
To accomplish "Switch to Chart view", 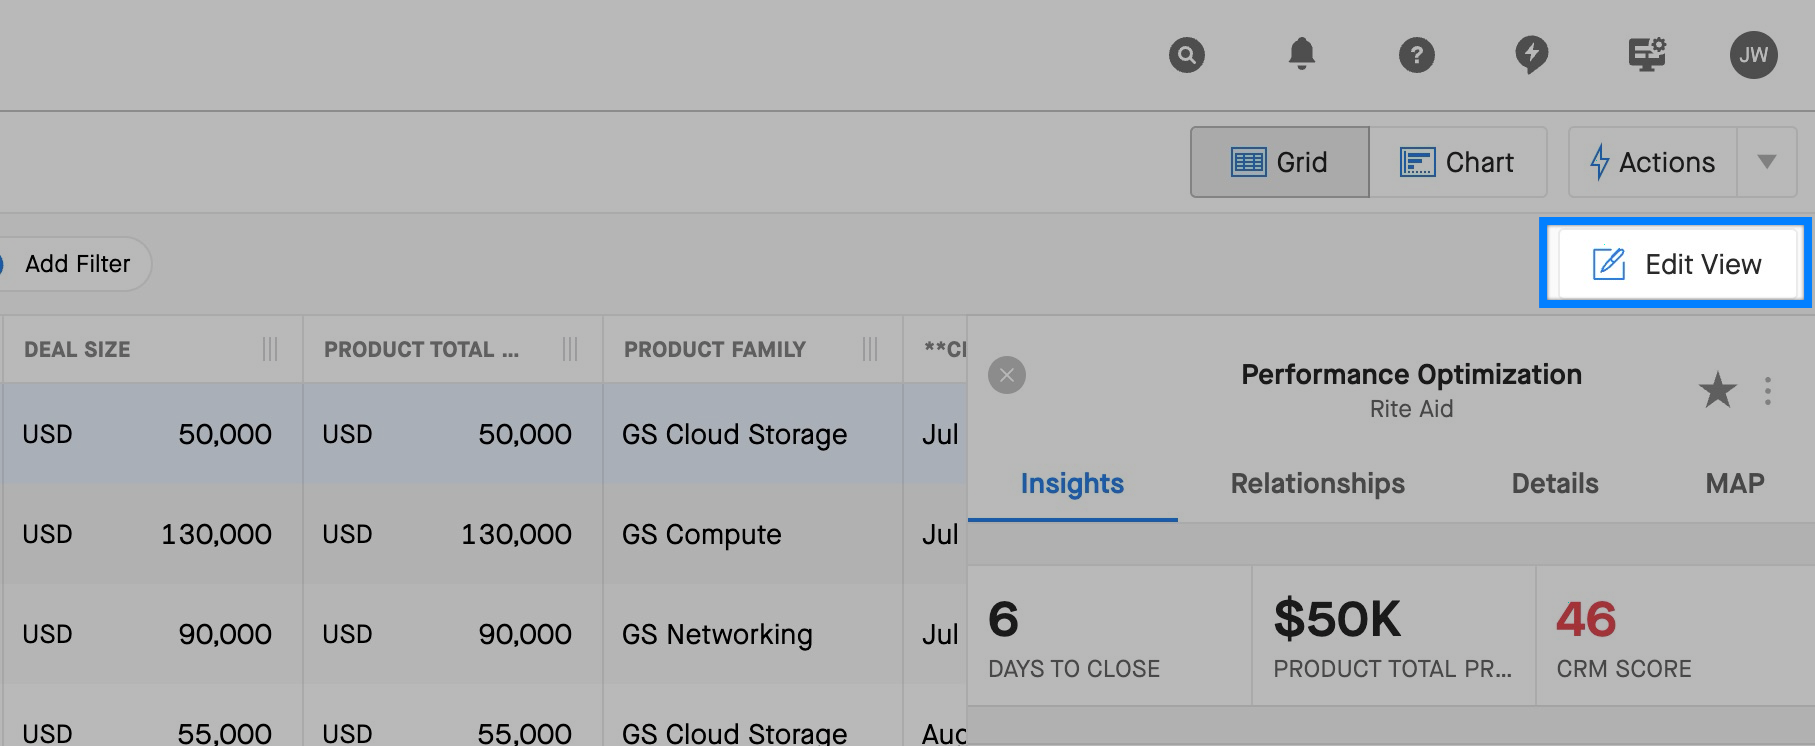I will 1457,162.
